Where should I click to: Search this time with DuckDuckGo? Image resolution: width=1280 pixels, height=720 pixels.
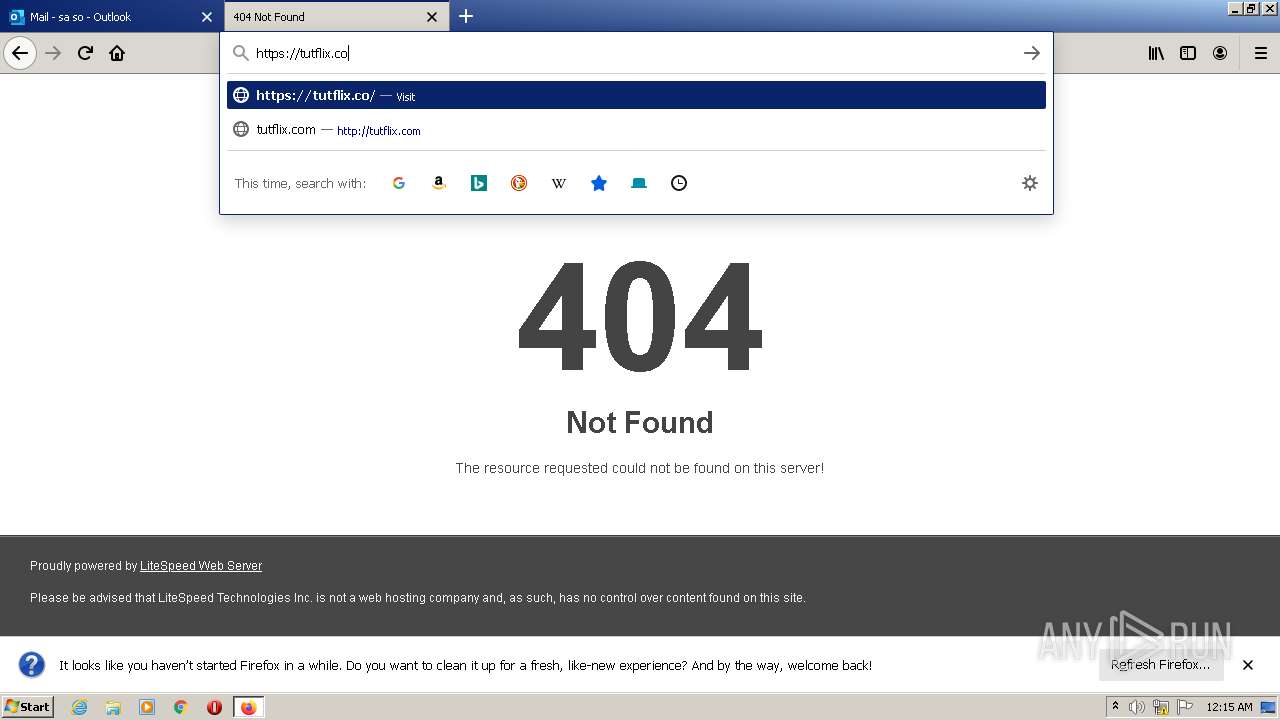tap(519, 183)
